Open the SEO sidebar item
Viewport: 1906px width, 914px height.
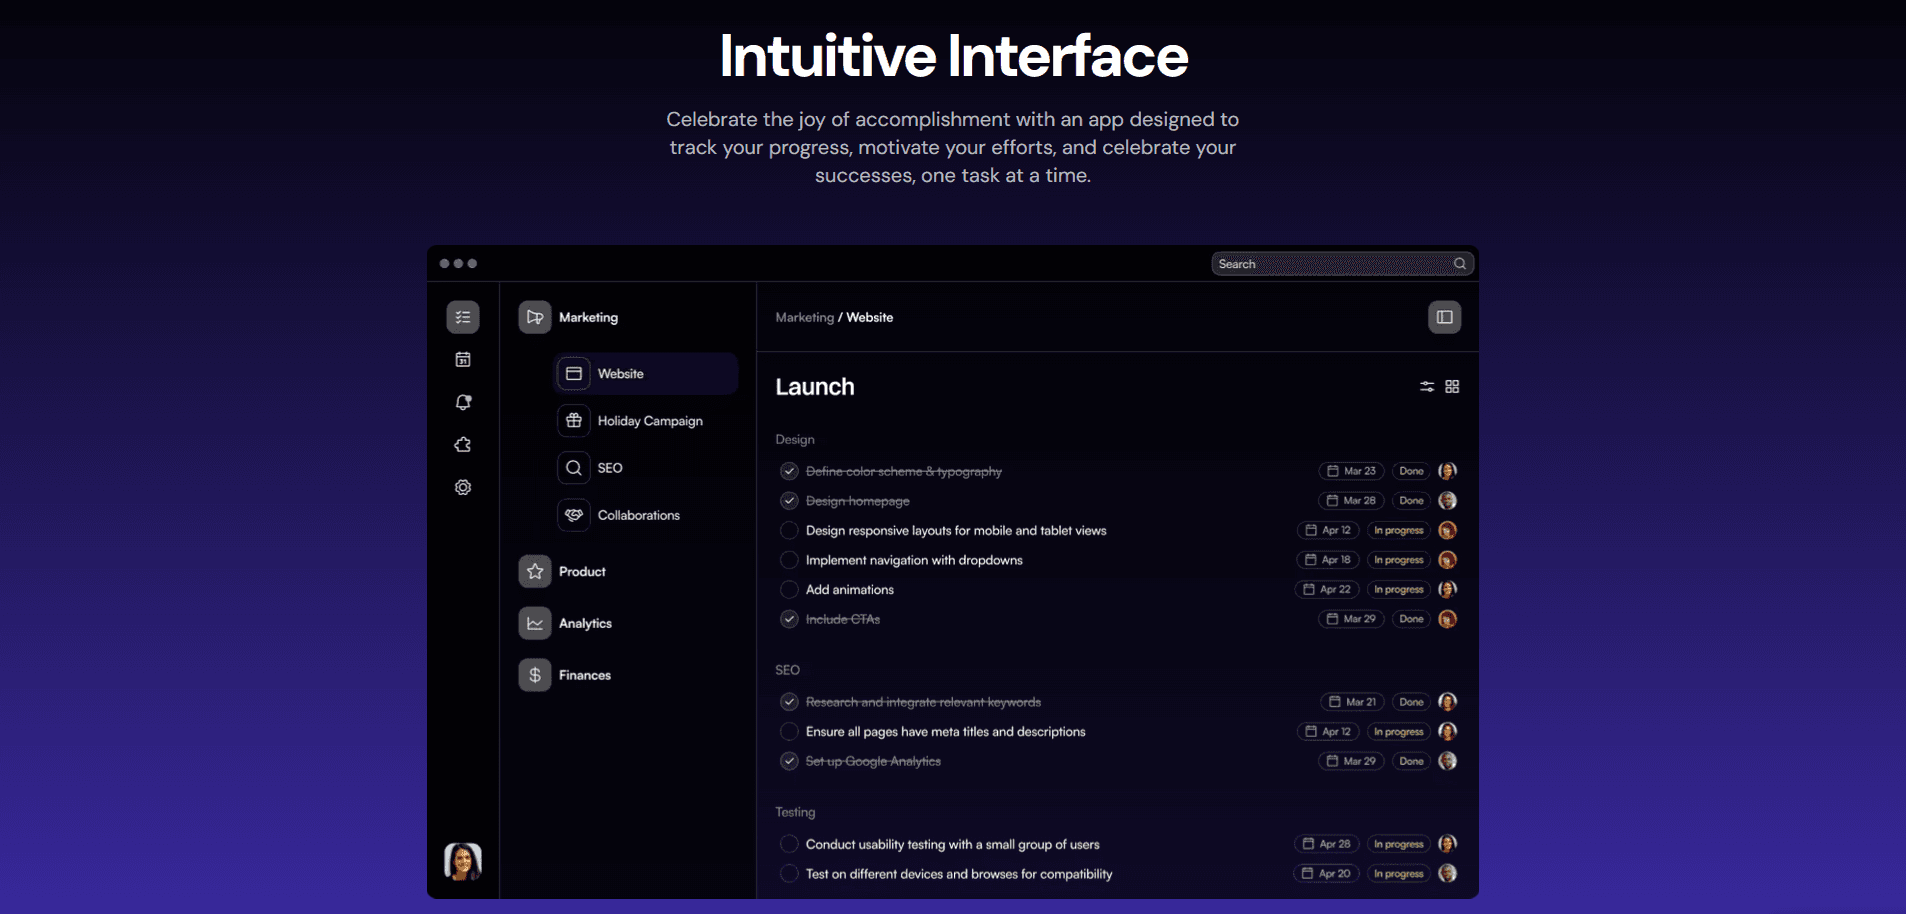click(x=609, y=468)
